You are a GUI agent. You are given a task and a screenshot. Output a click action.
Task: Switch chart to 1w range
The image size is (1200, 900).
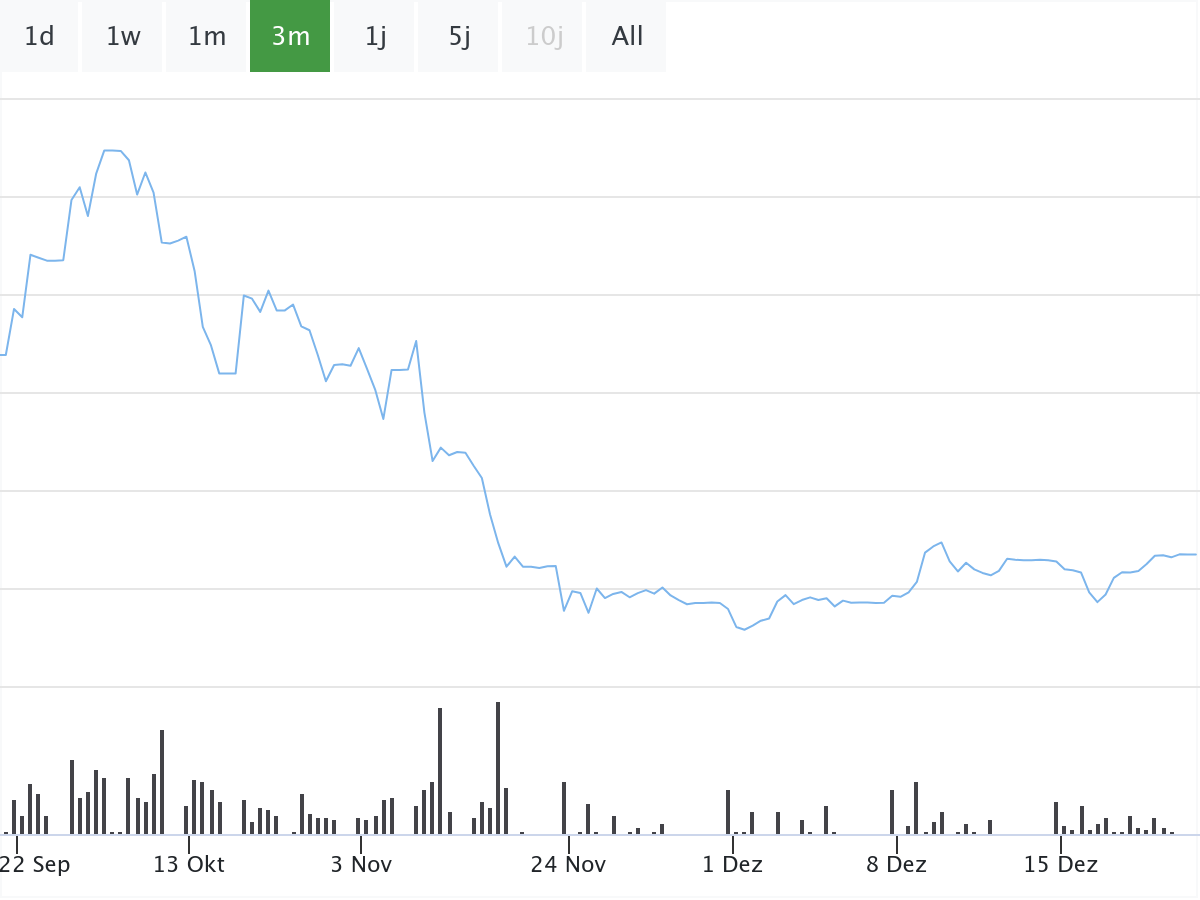click(x=123, y=36)
